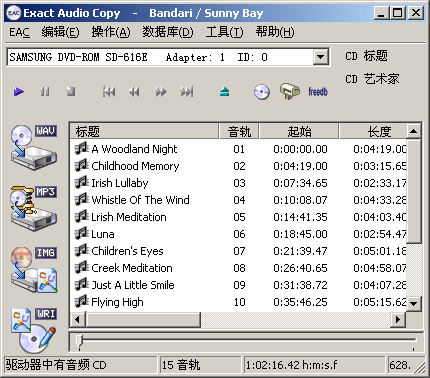The height and width of the screenshot is (378, 430).
Task: Click the CD 艺术家 label
Action: [x=372, y=79]
